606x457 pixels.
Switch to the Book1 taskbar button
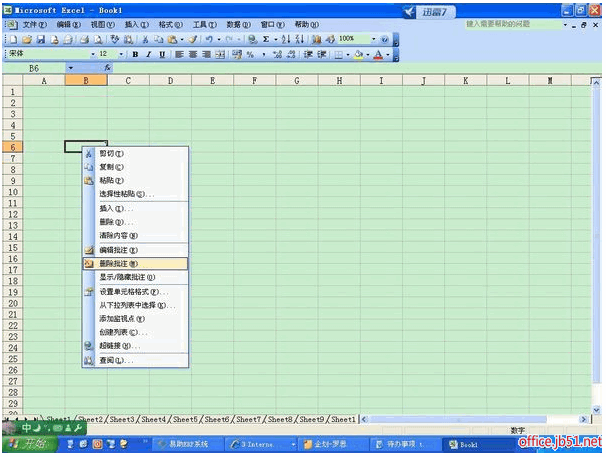pos(478,445)
